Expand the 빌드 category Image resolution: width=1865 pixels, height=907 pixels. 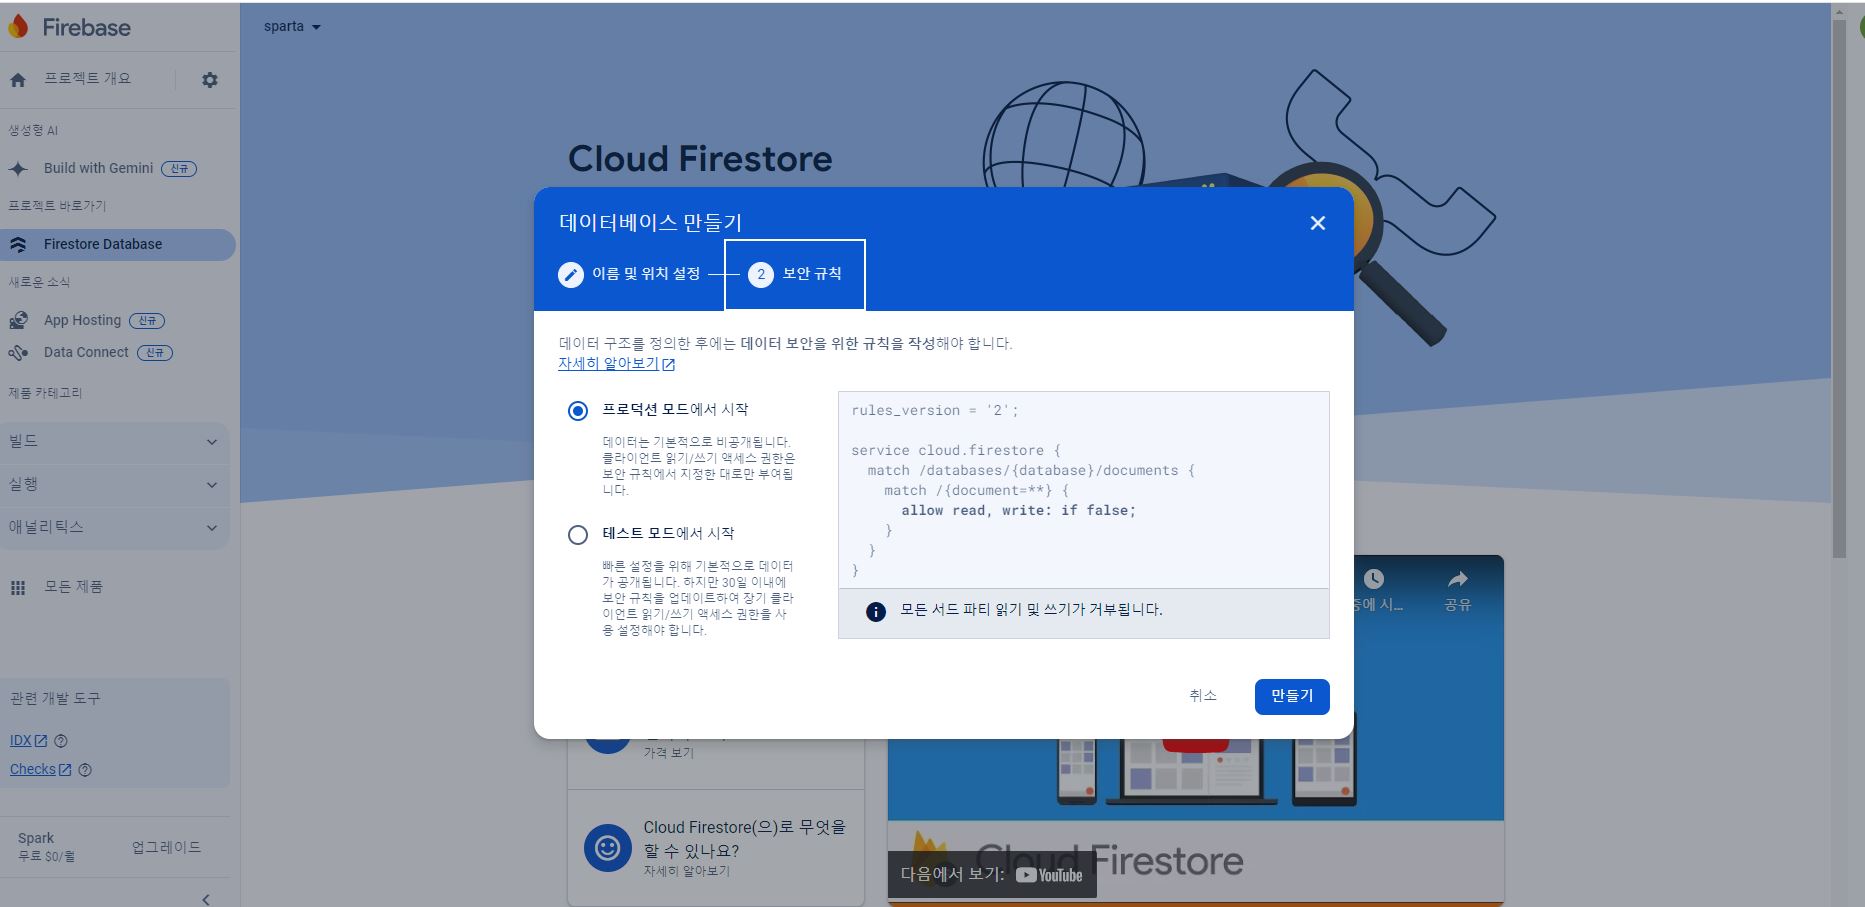[x=115, y=442]
